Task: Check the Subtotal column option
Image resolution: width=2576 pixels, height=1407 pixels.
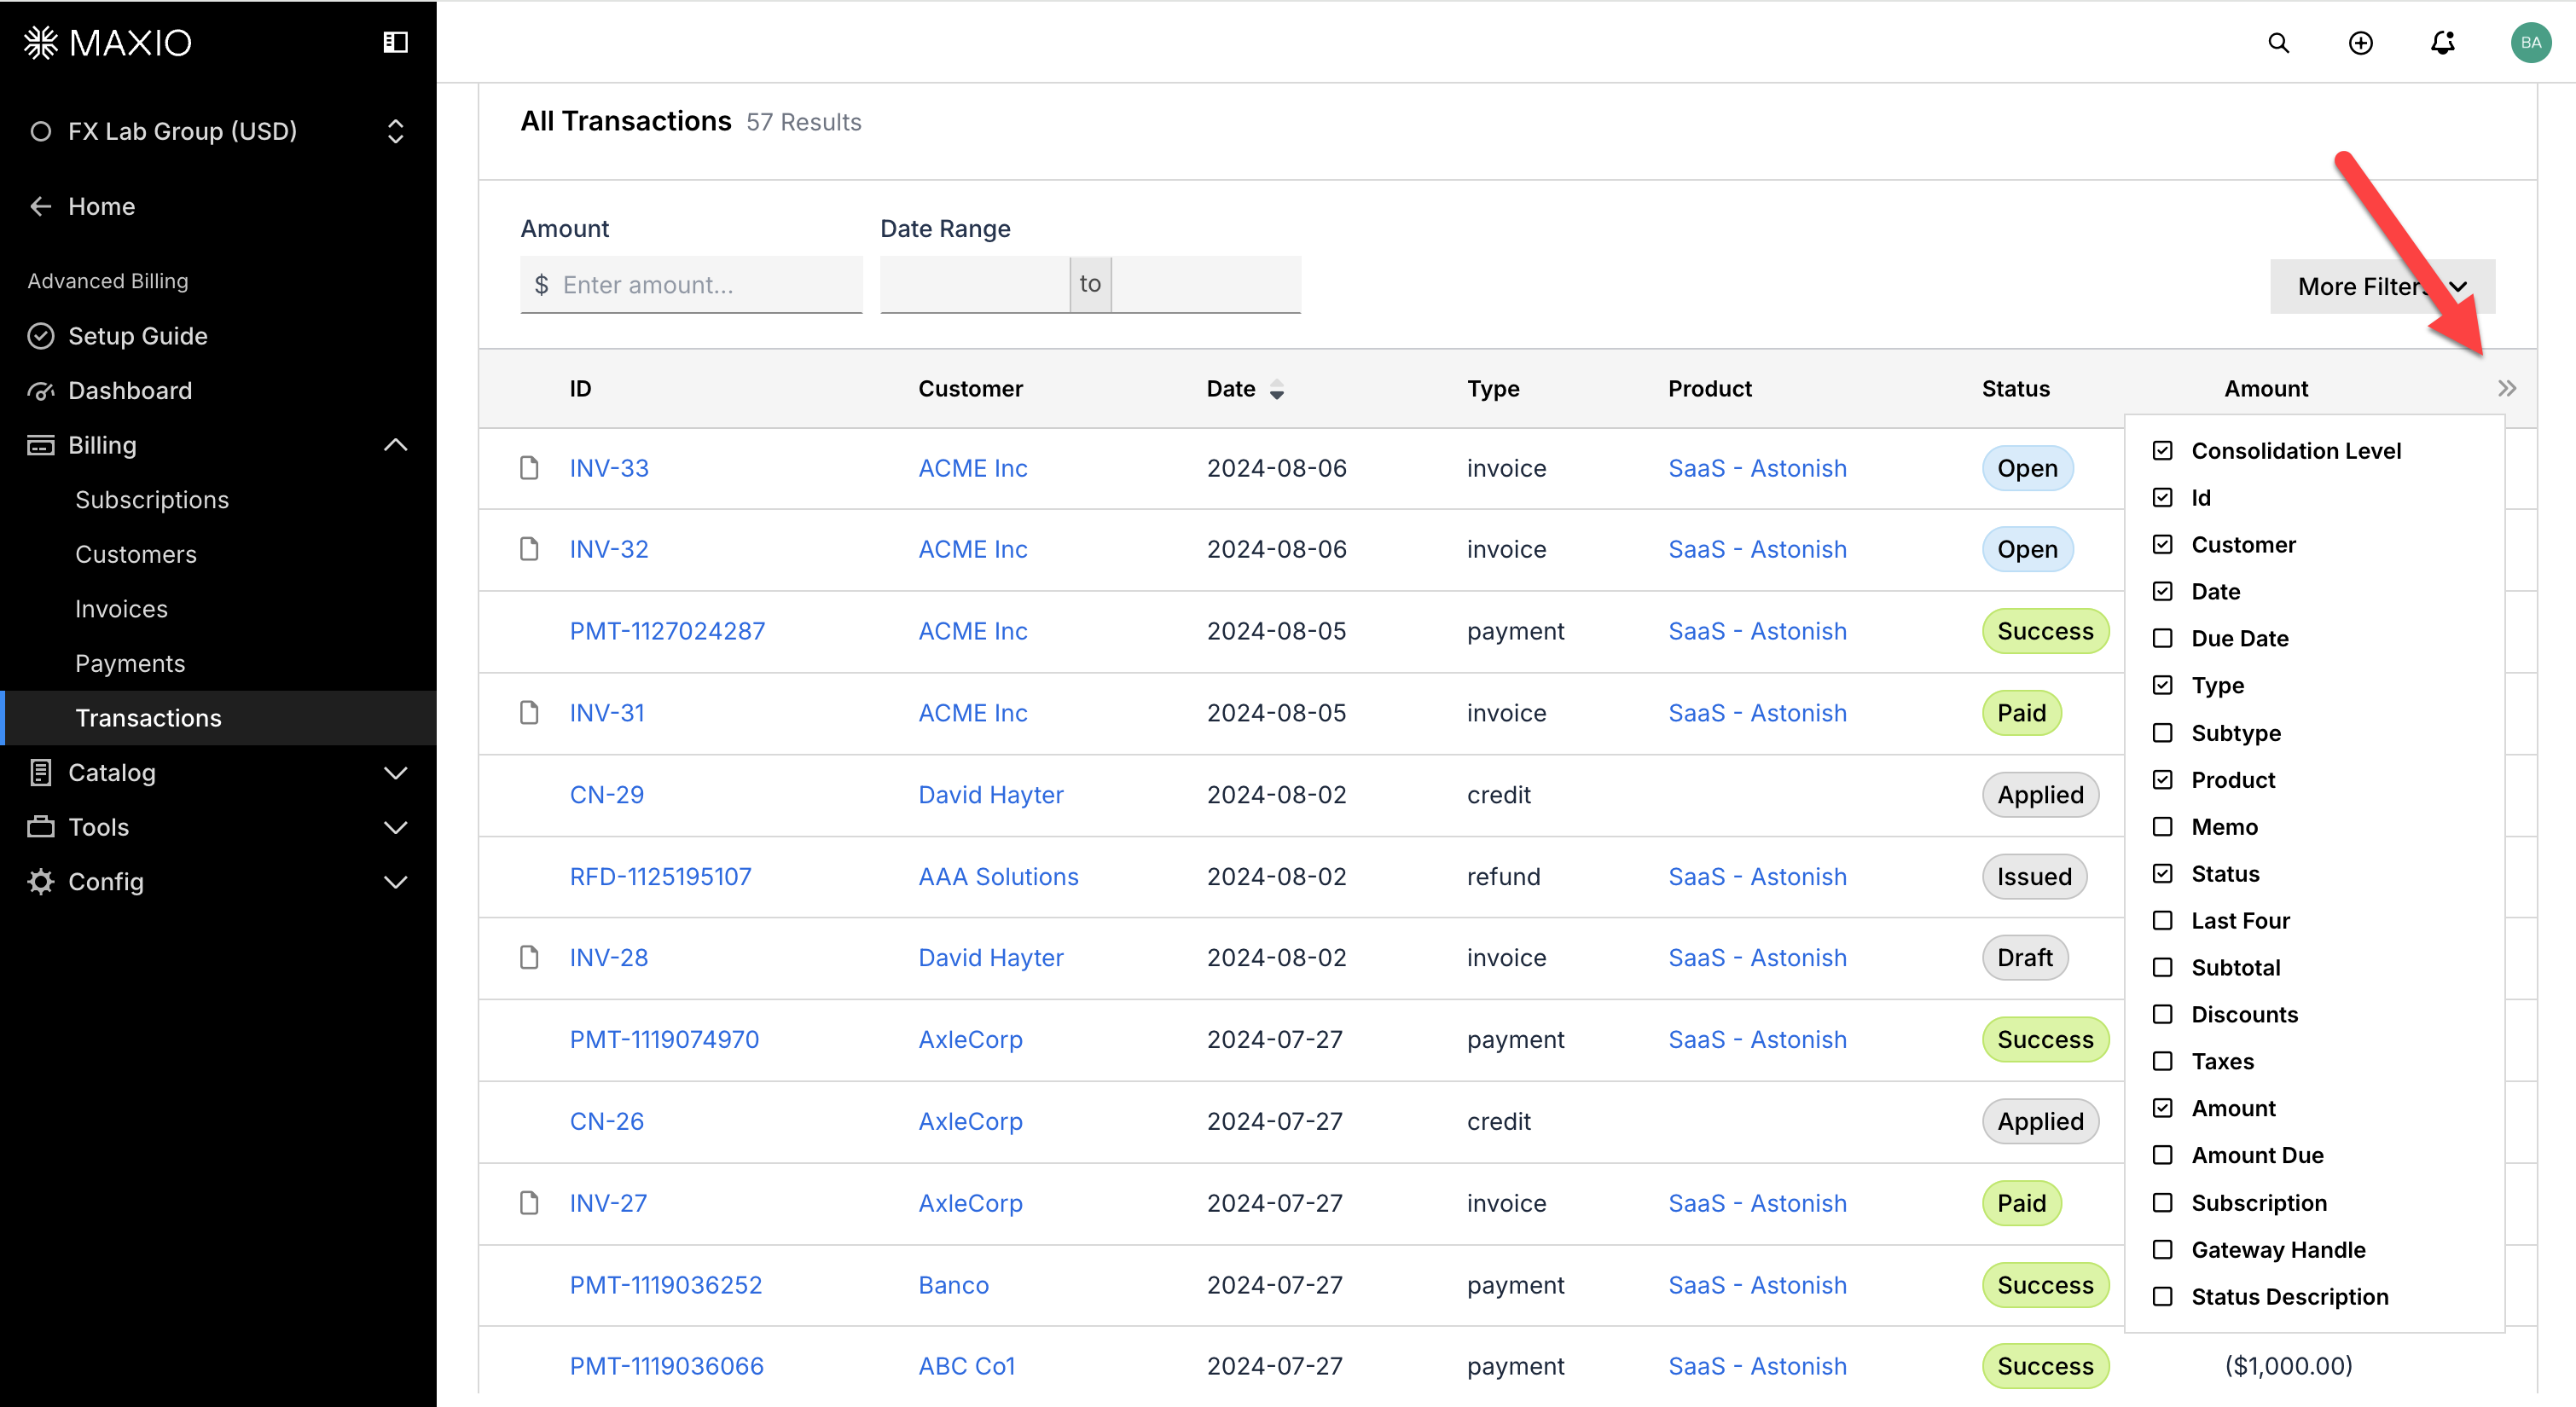Action: coord(2162,968)
